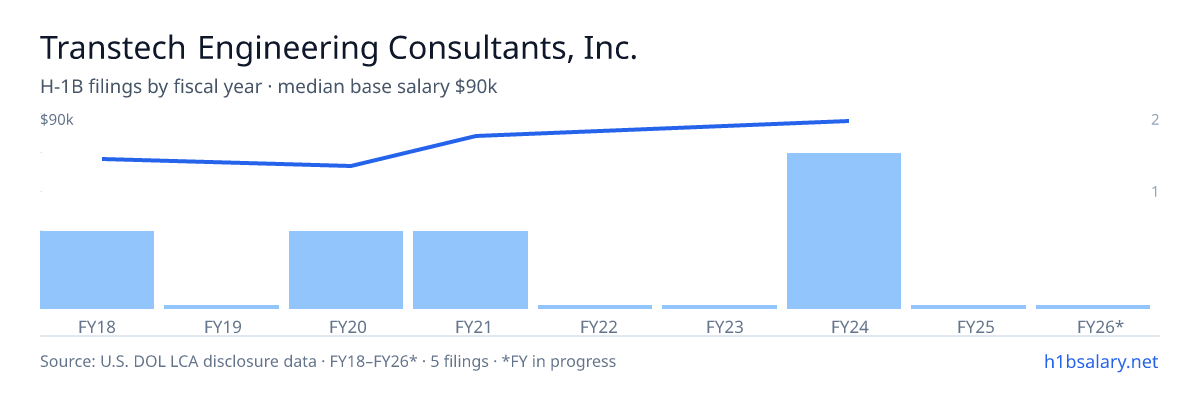Click the H-1B filings subtitle text
The width and height of the screenshot is (1200, 400).
coord(269,87)
